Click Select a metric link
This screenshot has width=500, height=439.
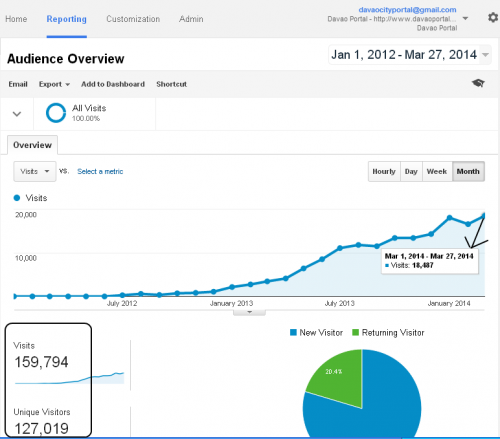pos(100,172)
